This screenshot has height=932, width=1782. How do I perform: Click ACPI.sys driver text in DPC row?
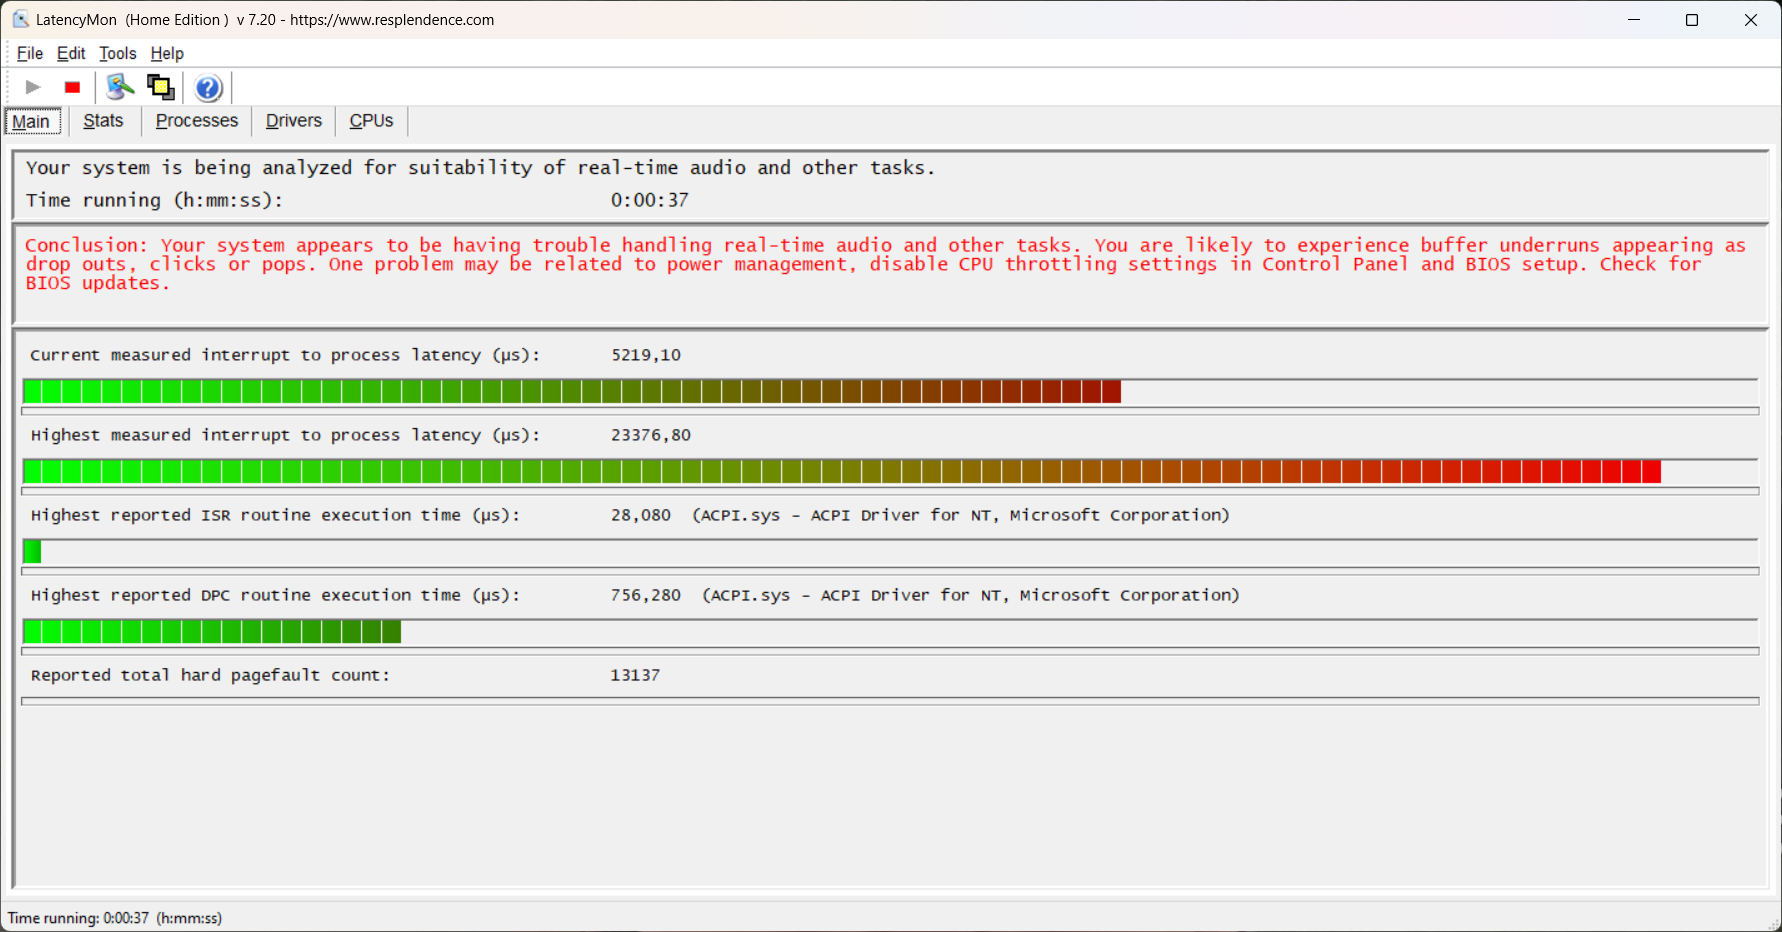pos(971,595)
